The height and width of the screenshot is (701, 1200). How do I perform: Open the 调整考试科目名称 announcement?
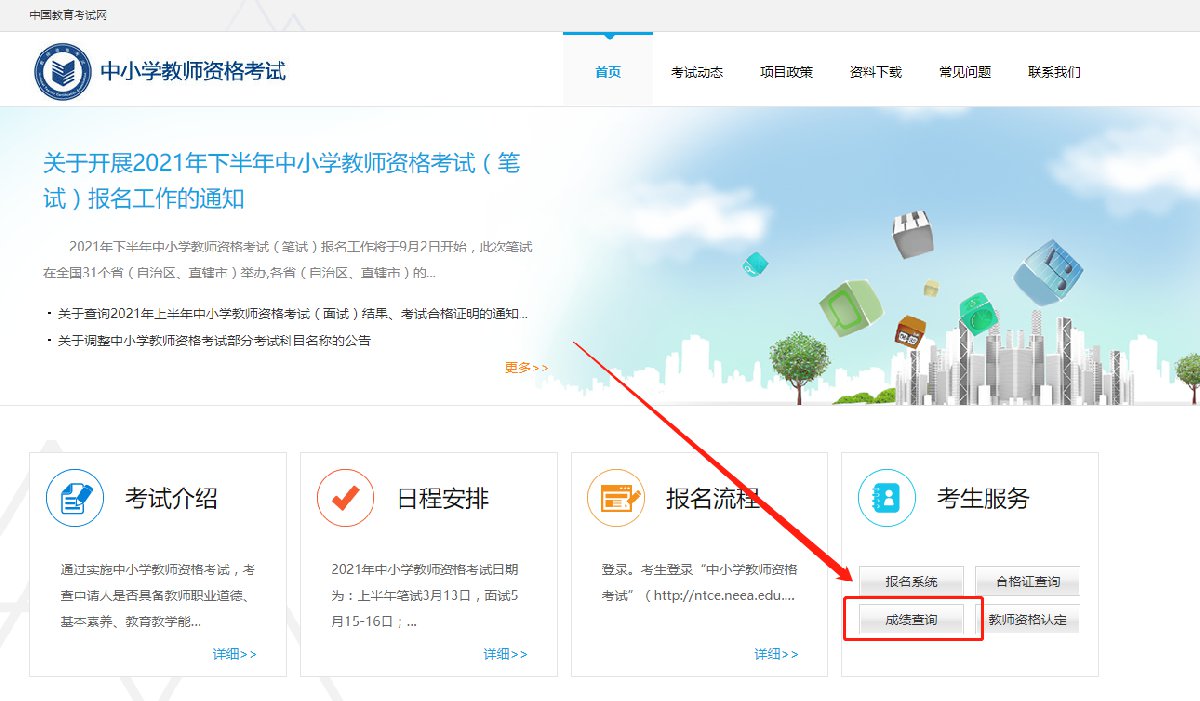214,340
